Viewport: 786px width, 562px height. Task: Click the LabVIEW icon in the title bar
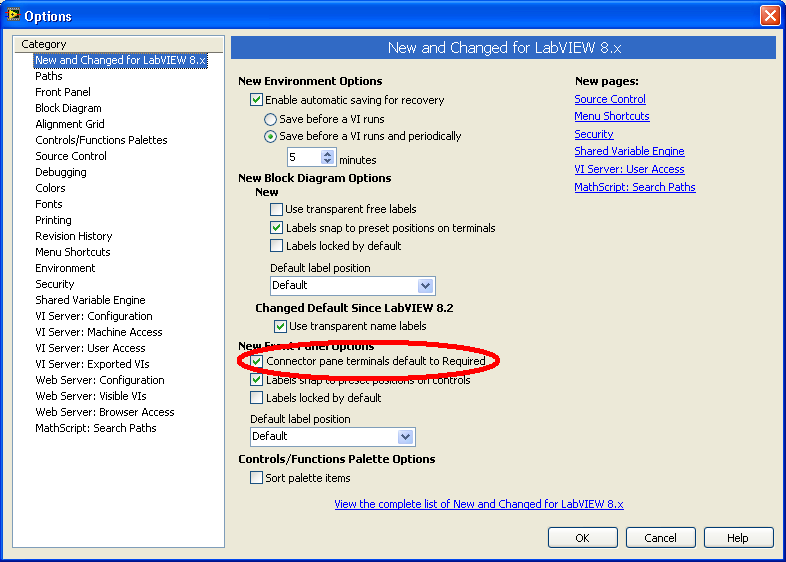12,15
